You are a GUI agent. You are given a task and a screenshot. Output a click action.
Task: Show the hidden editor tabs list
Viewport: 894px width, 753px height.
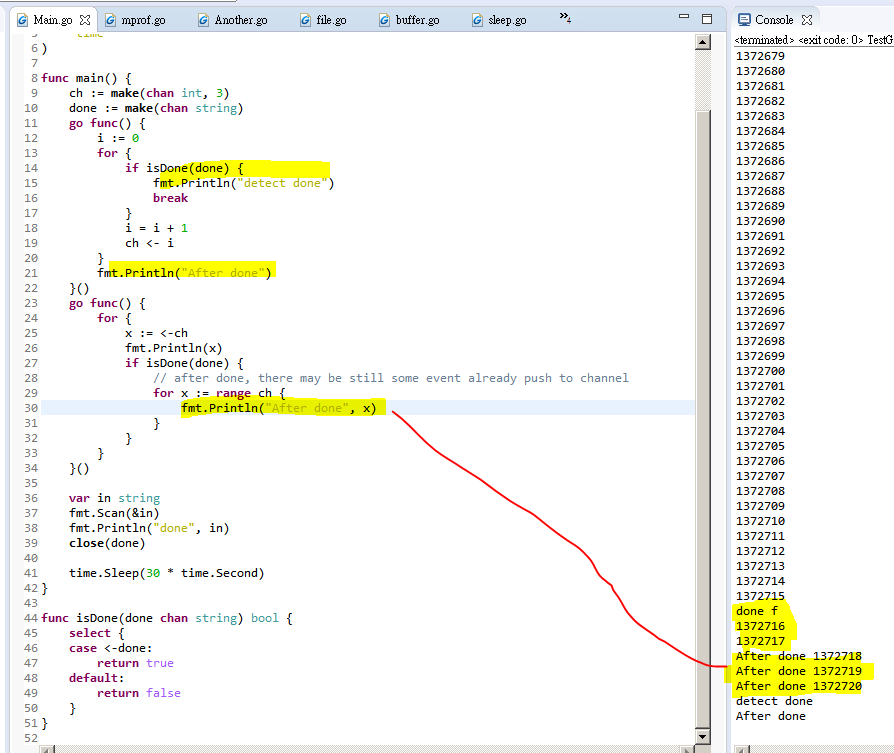pos(565,18)
